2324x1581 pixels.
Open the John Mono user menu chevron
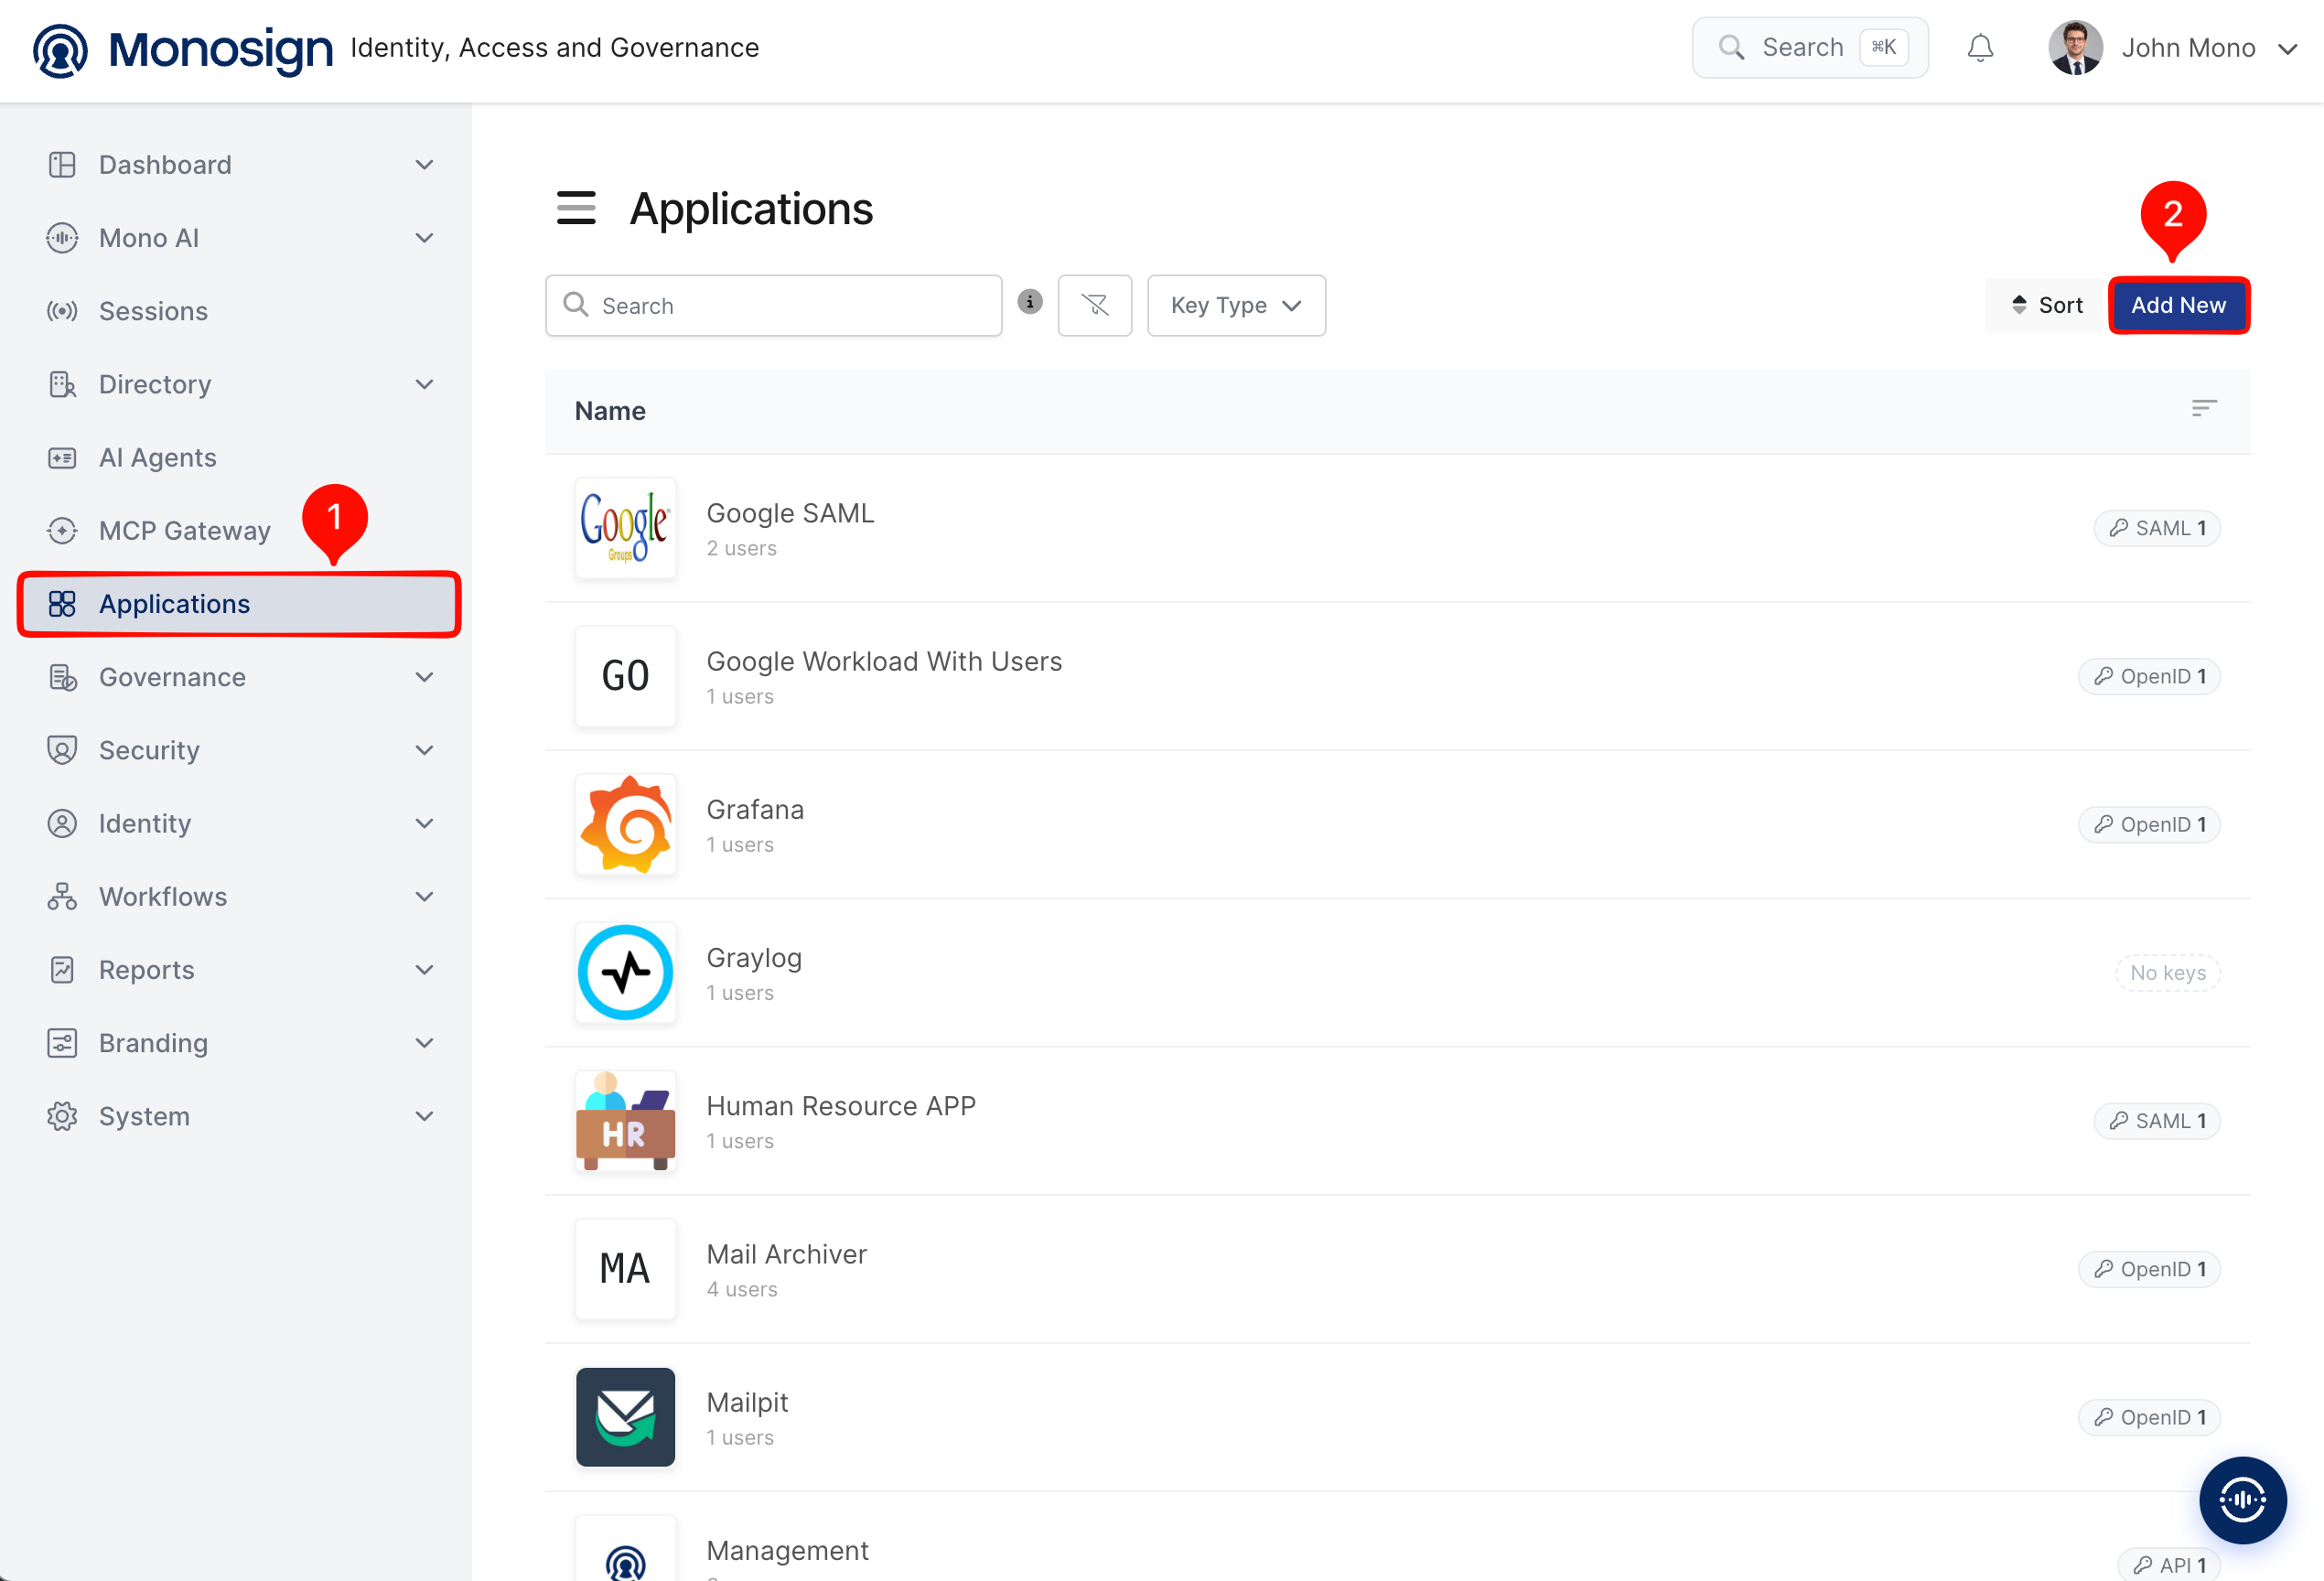(2288, 49)
